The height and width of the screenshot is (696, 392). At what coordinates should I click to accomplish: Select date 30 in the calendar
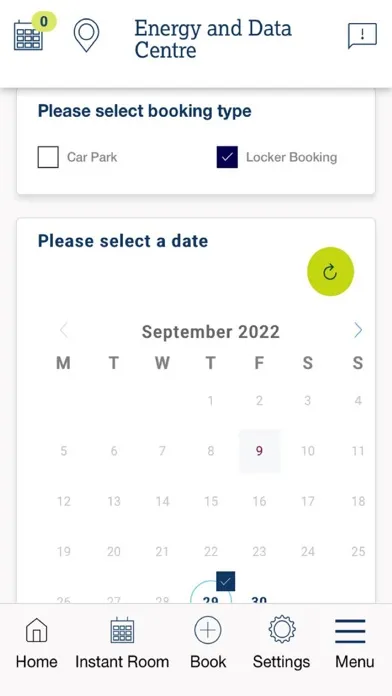point(259,600)
